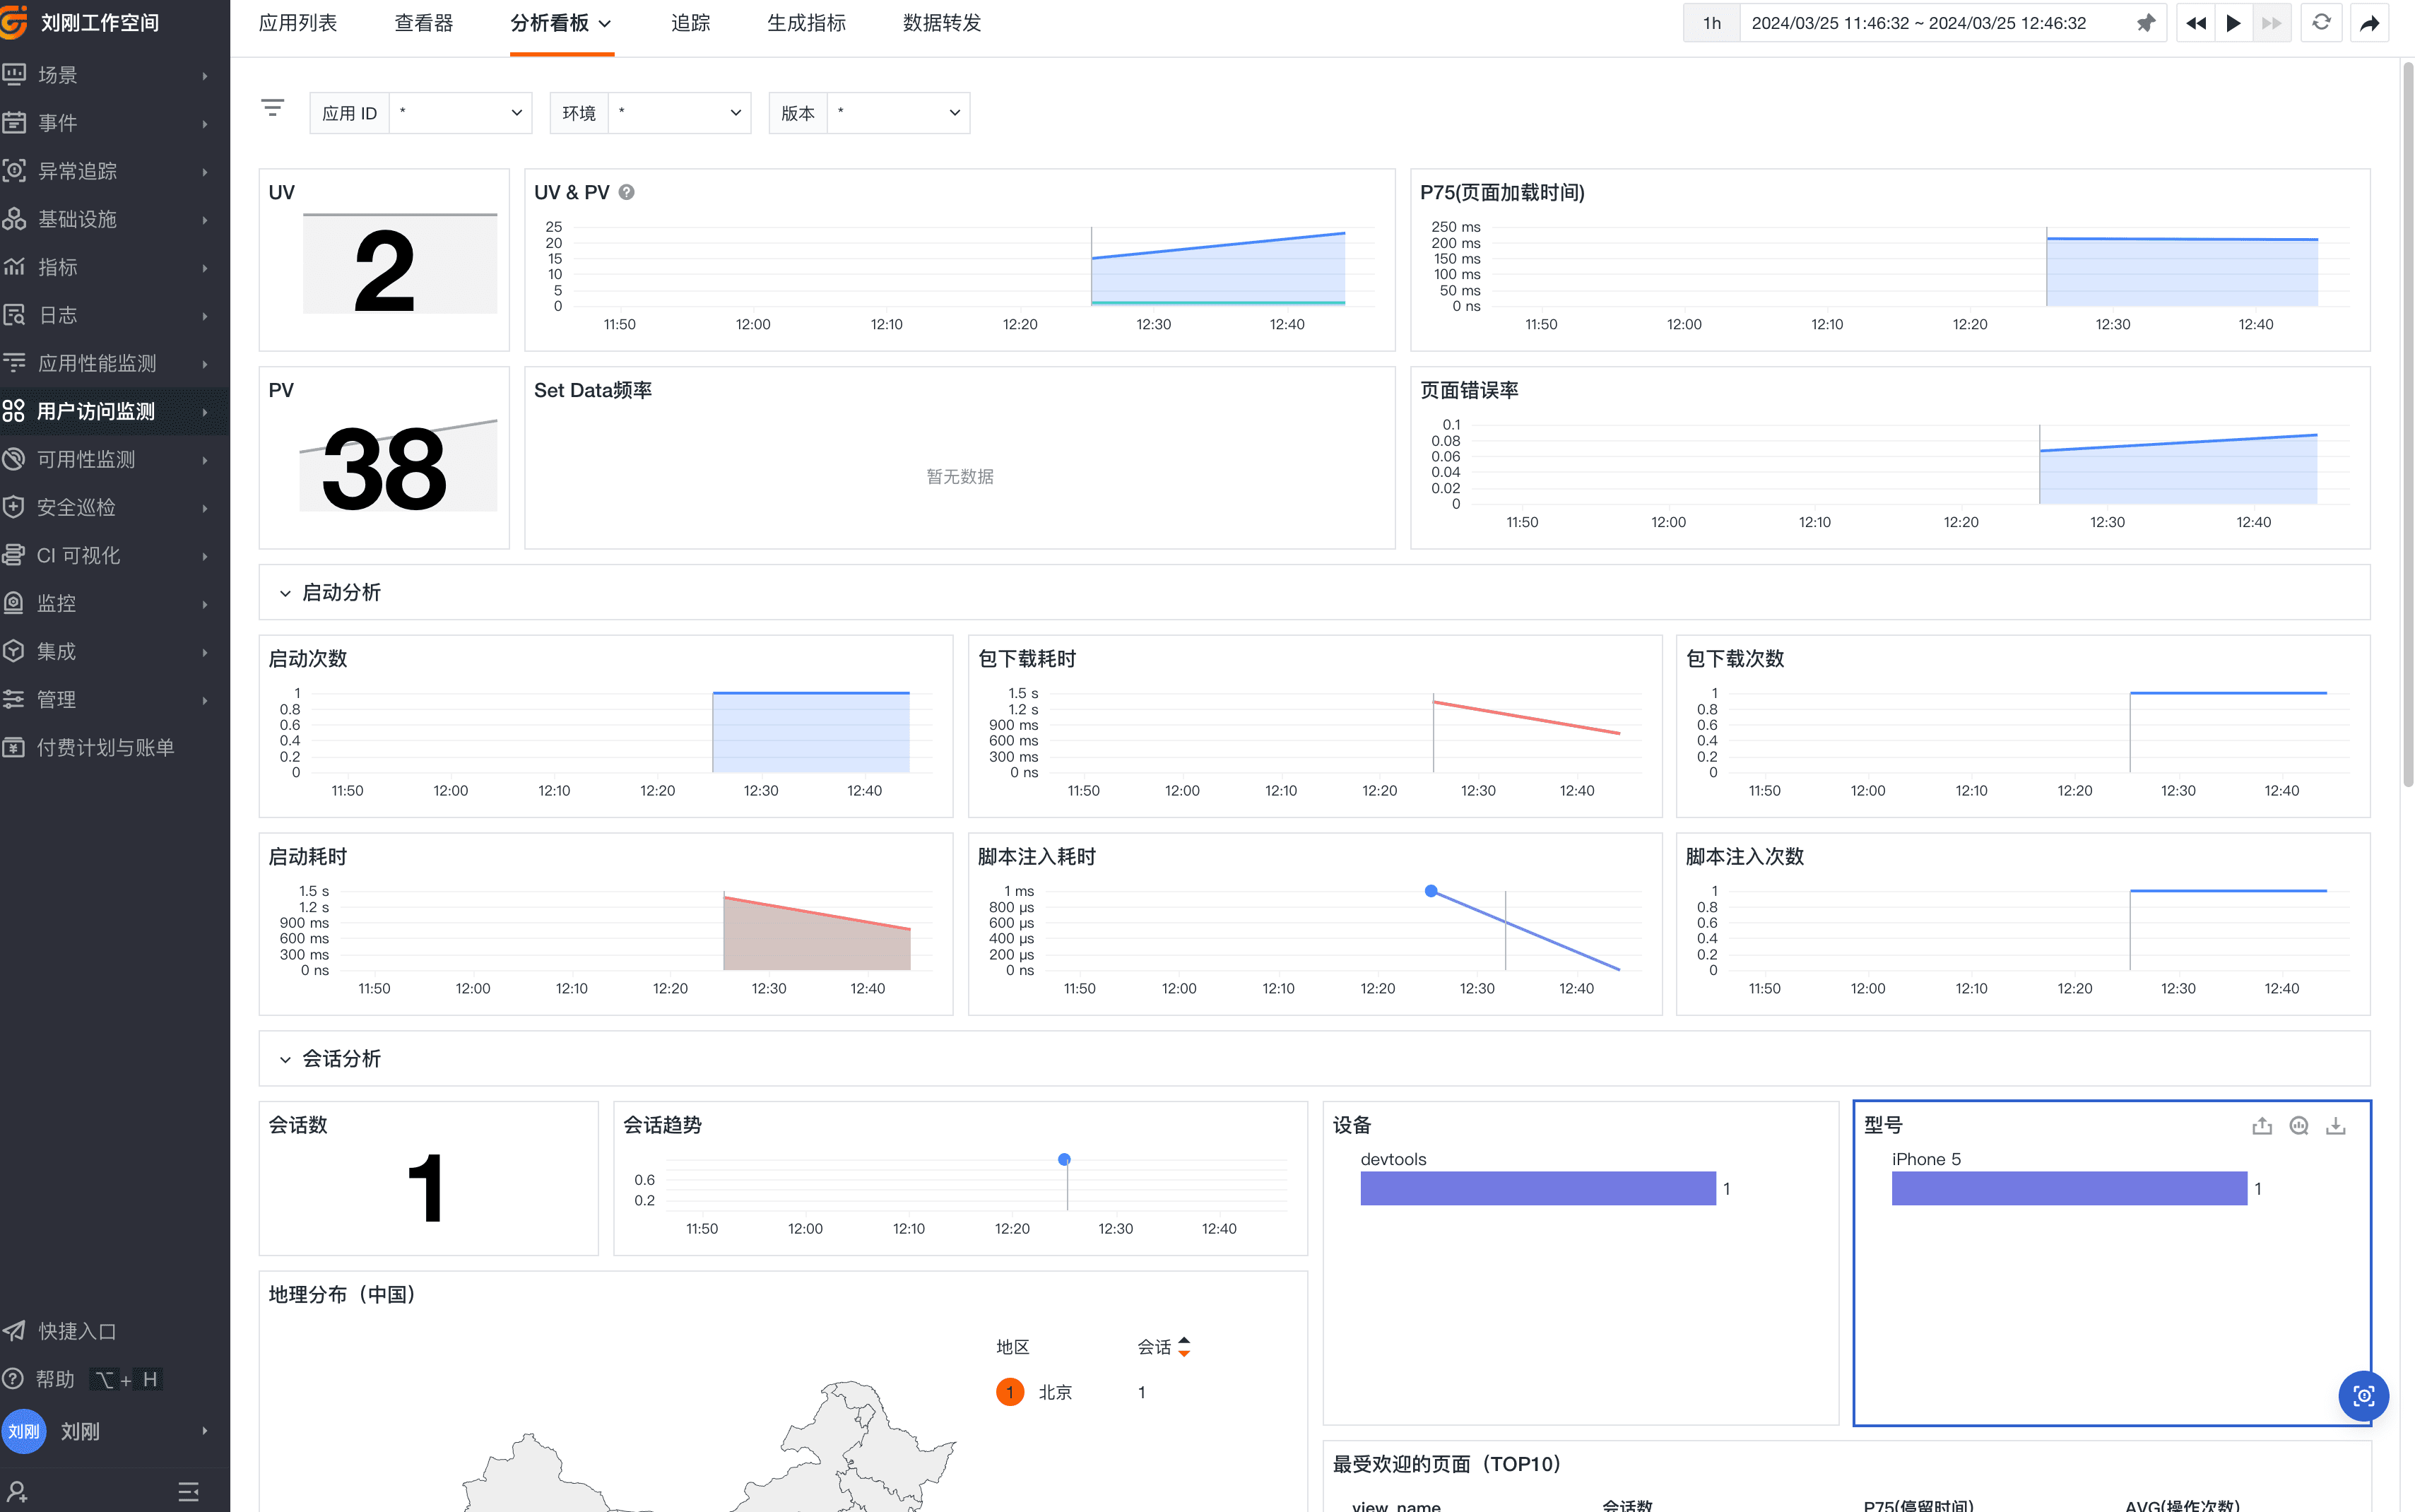Switch to the 查看器 tab
The image size is (2415, 1512).
pyautogui.click(x=423, y=23)
